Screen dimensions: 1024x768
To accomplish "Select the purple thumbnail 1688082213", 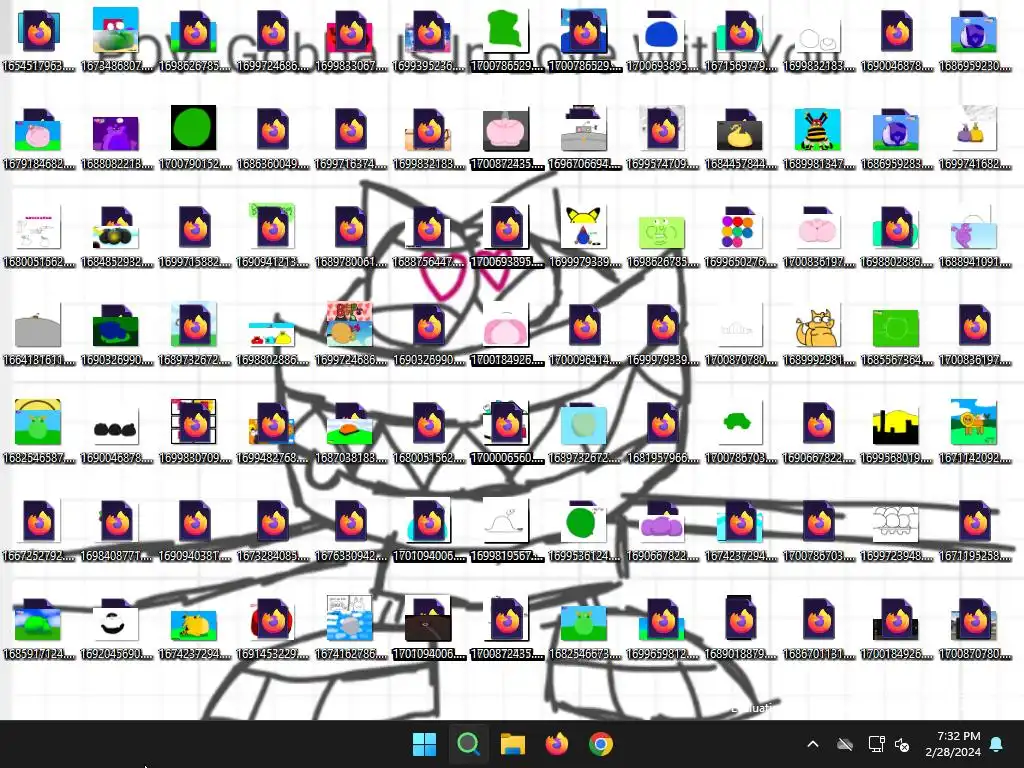I will point(116,132).
